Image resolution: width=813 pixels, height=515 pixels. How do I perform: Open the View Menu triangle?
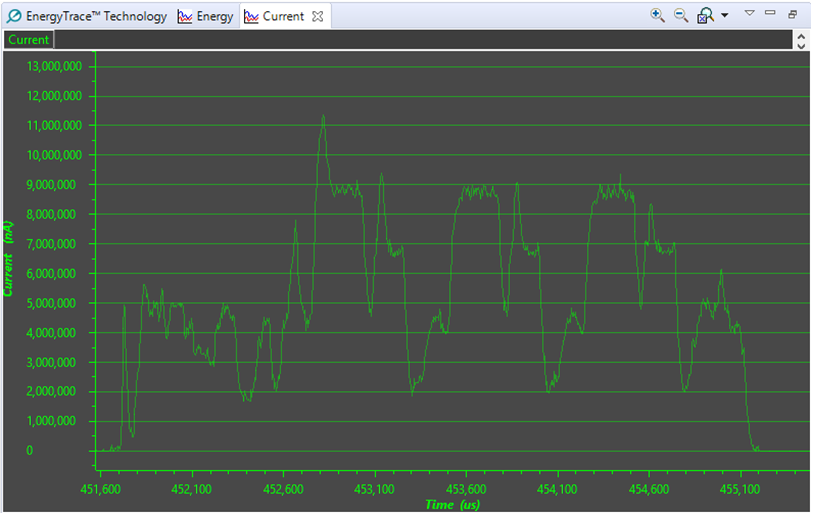749,13
